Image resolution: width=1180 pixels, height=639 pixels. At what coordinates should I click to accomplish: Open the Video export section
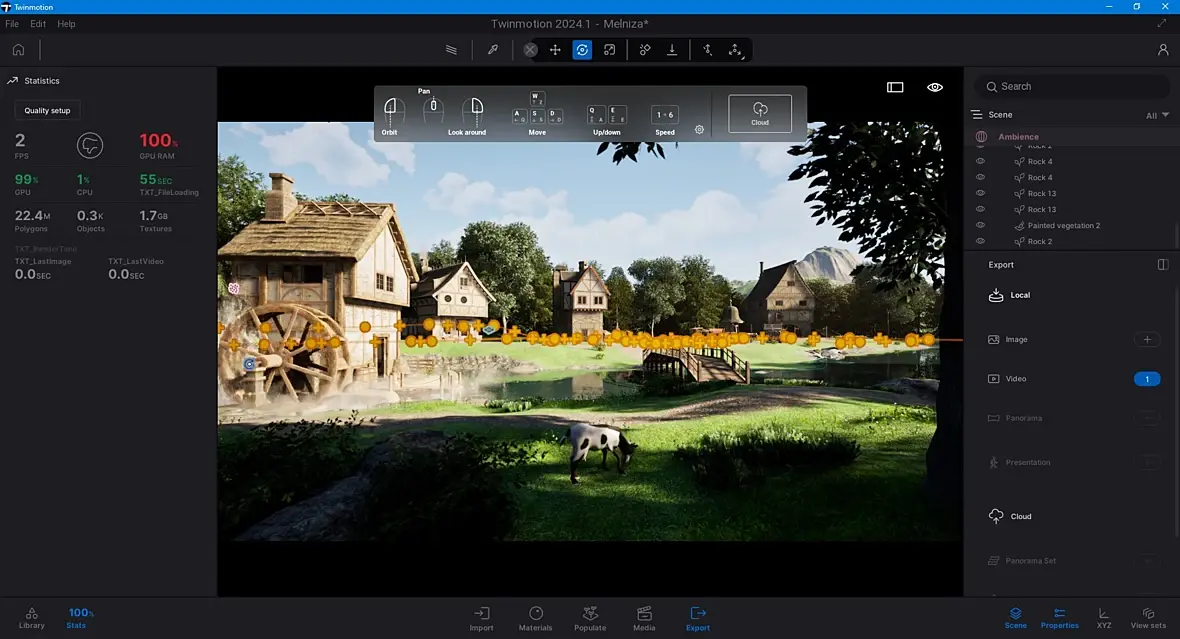(1007, 379)
